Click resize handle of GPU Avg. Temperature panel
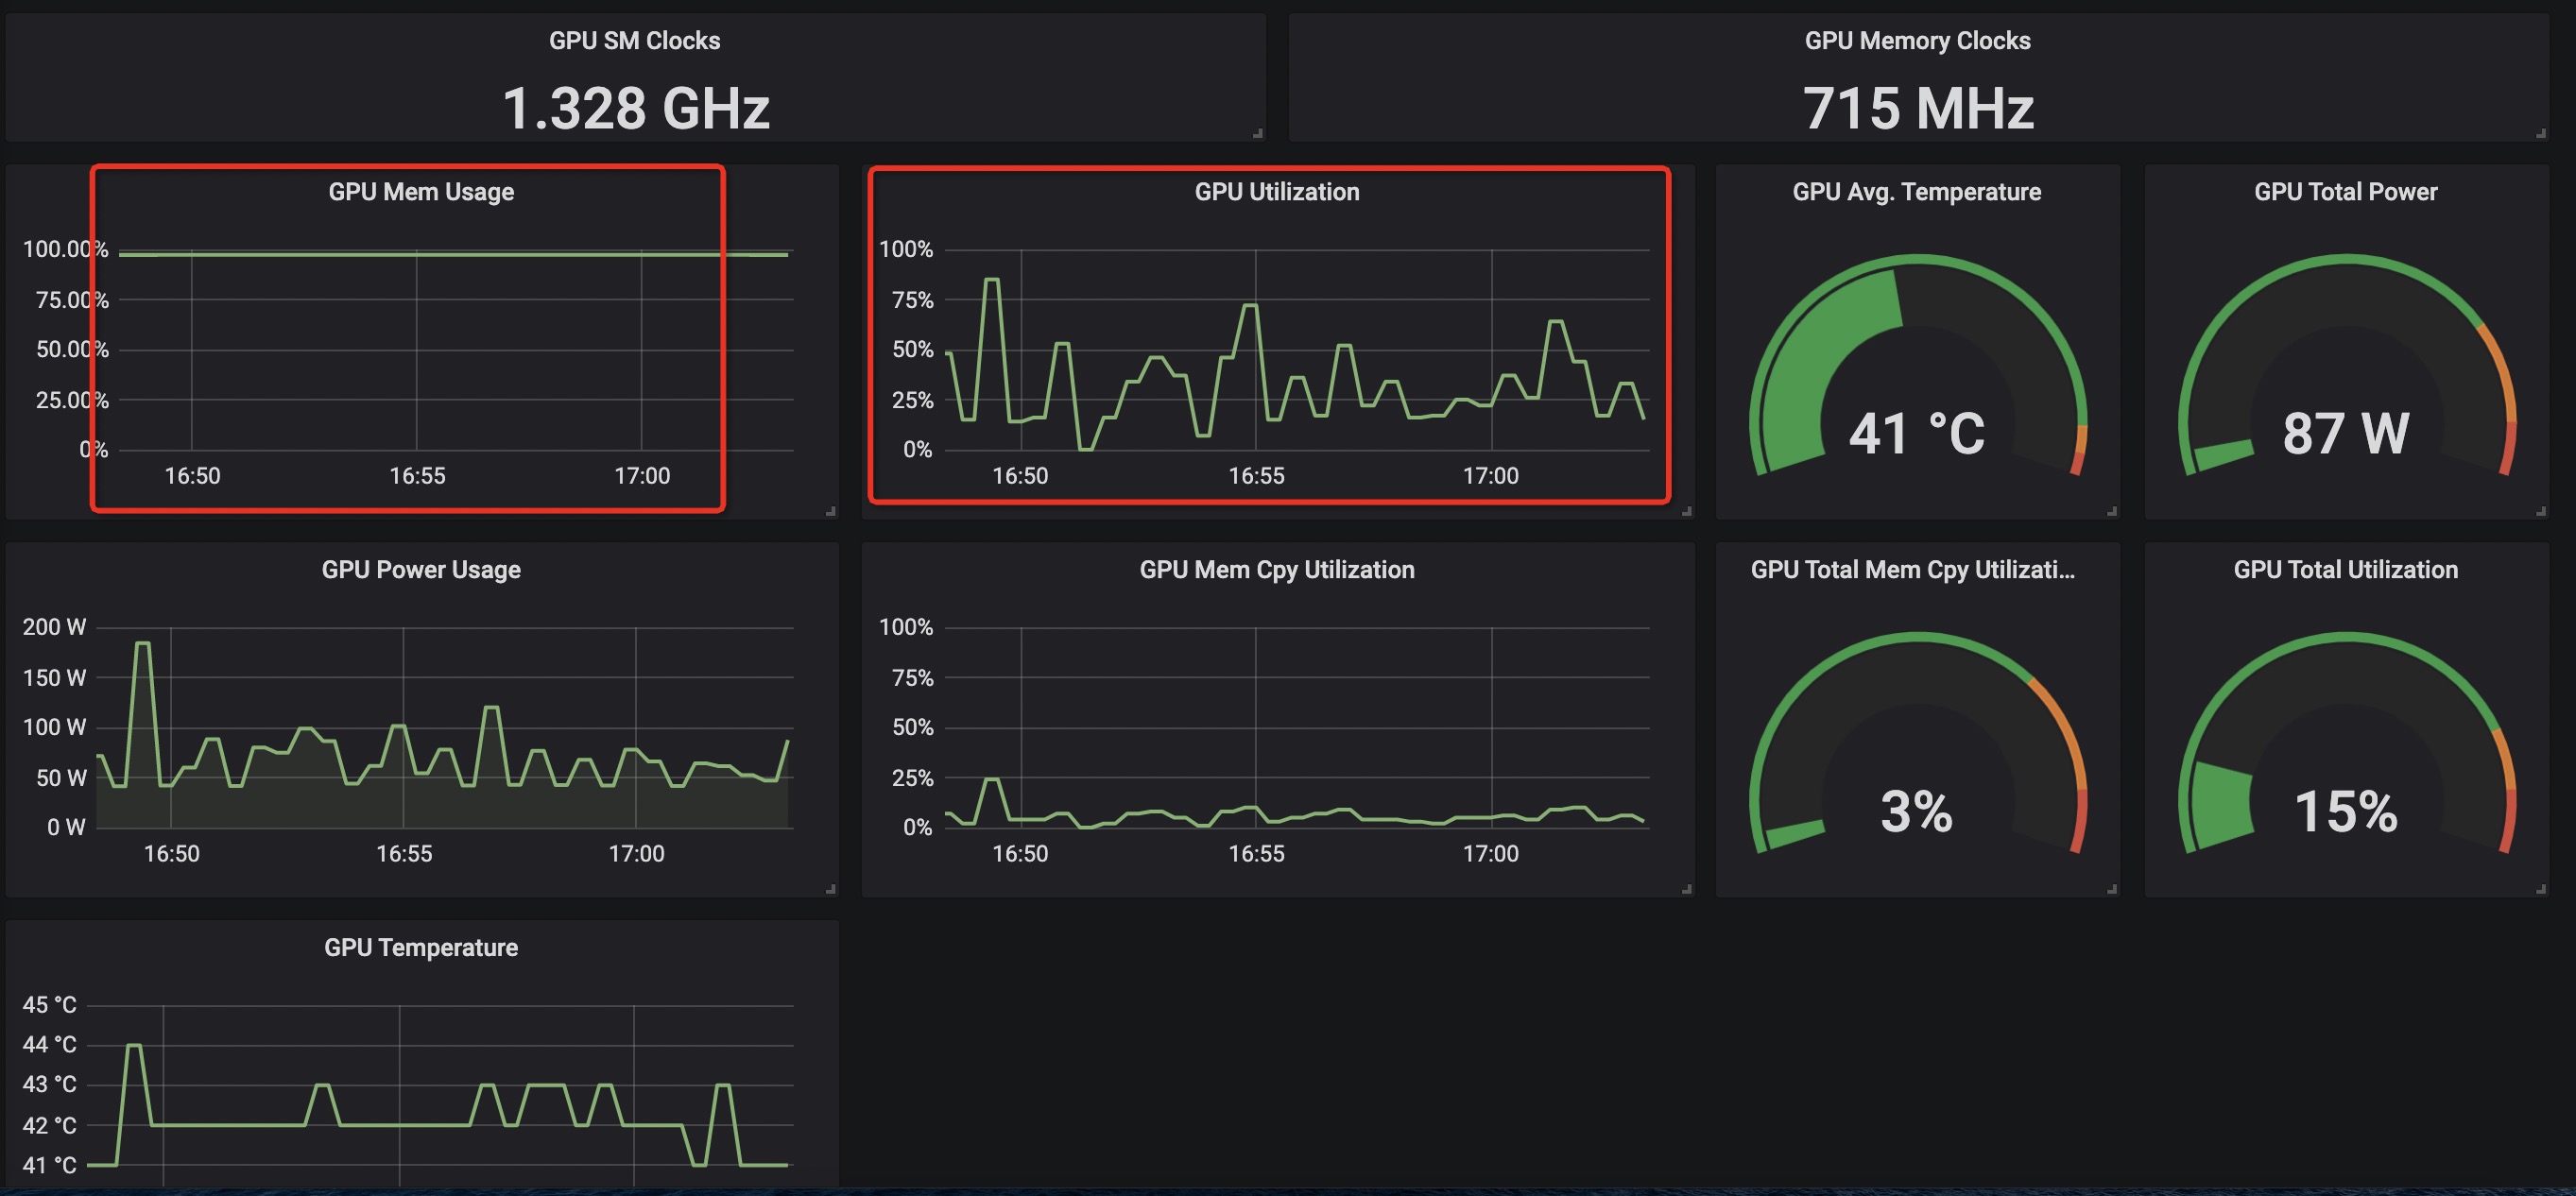2576x1196 pixels. click(2112, 511)
